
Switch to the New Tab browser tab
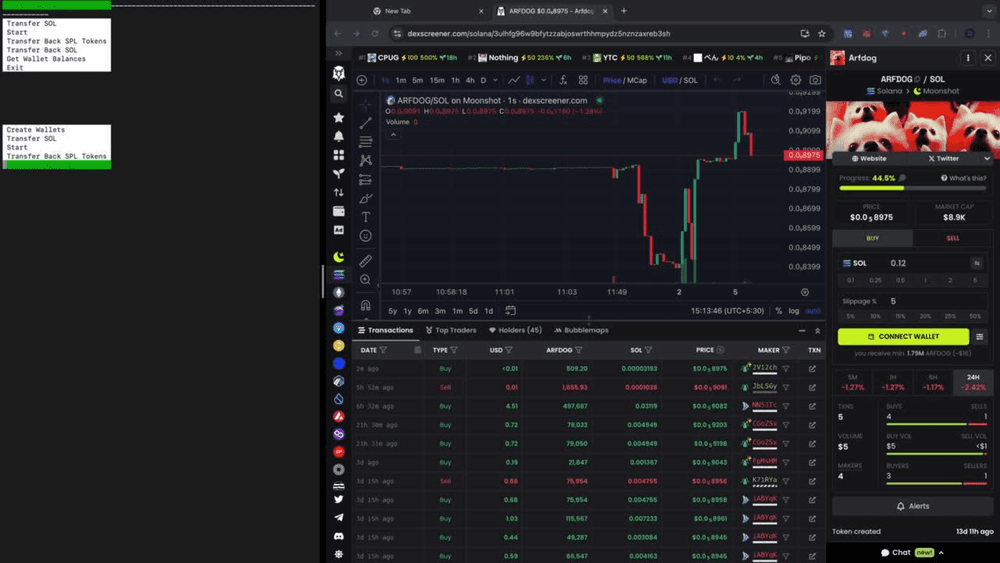(x=427, y=11)
